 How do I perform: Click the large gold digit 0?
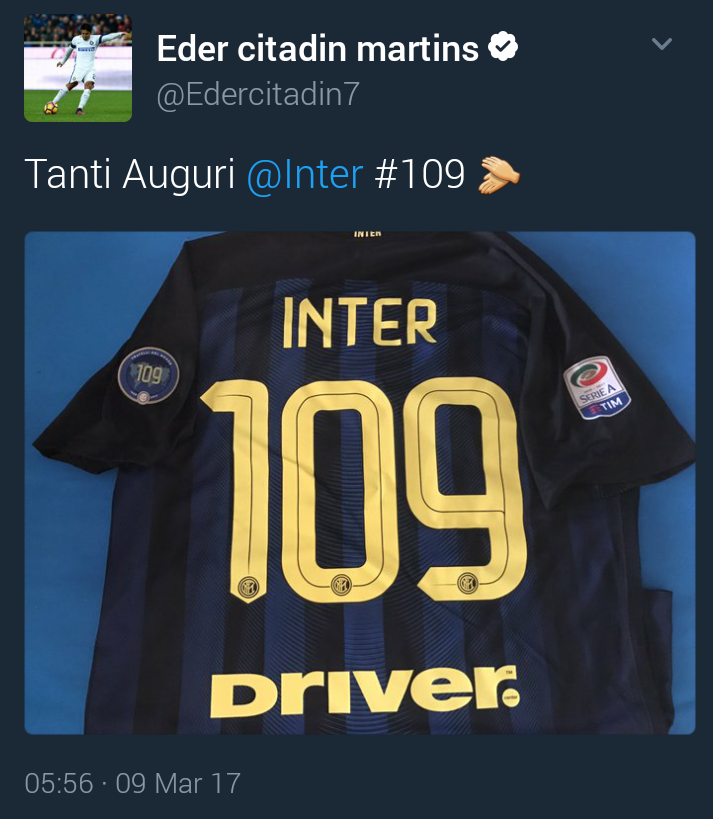point(341,491)
